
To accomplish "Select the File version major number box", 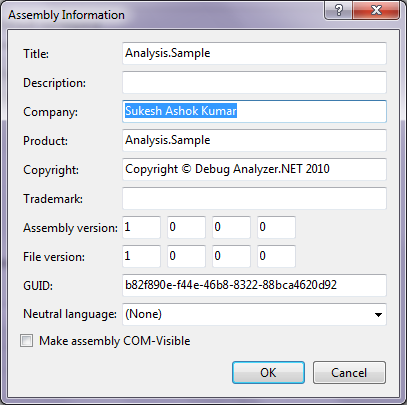I will click(141, 256).
